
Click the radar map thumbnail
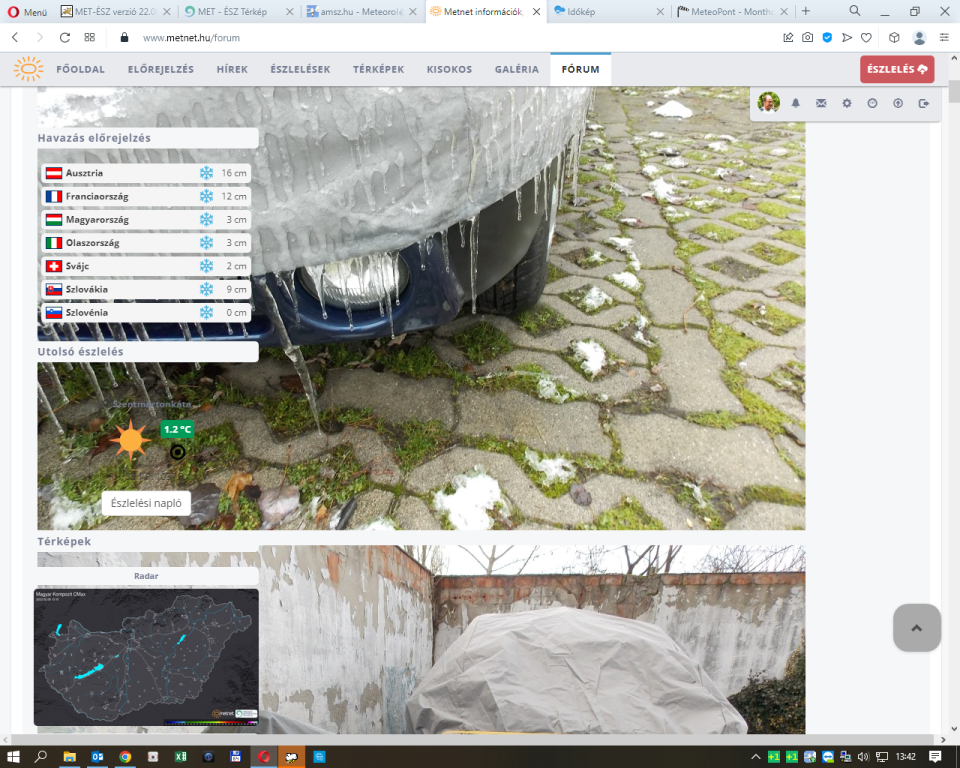click(x=146, y=656)
